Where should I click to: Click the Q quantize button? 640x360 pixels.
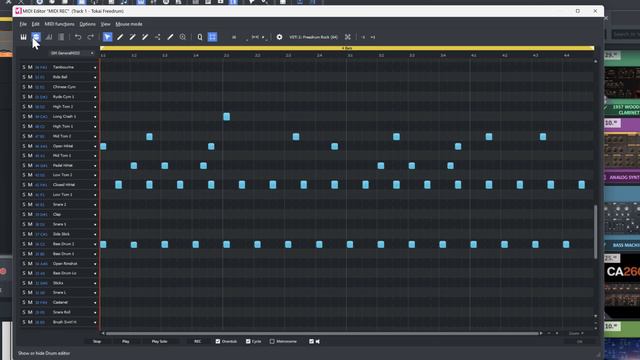[x=200, y=37]
